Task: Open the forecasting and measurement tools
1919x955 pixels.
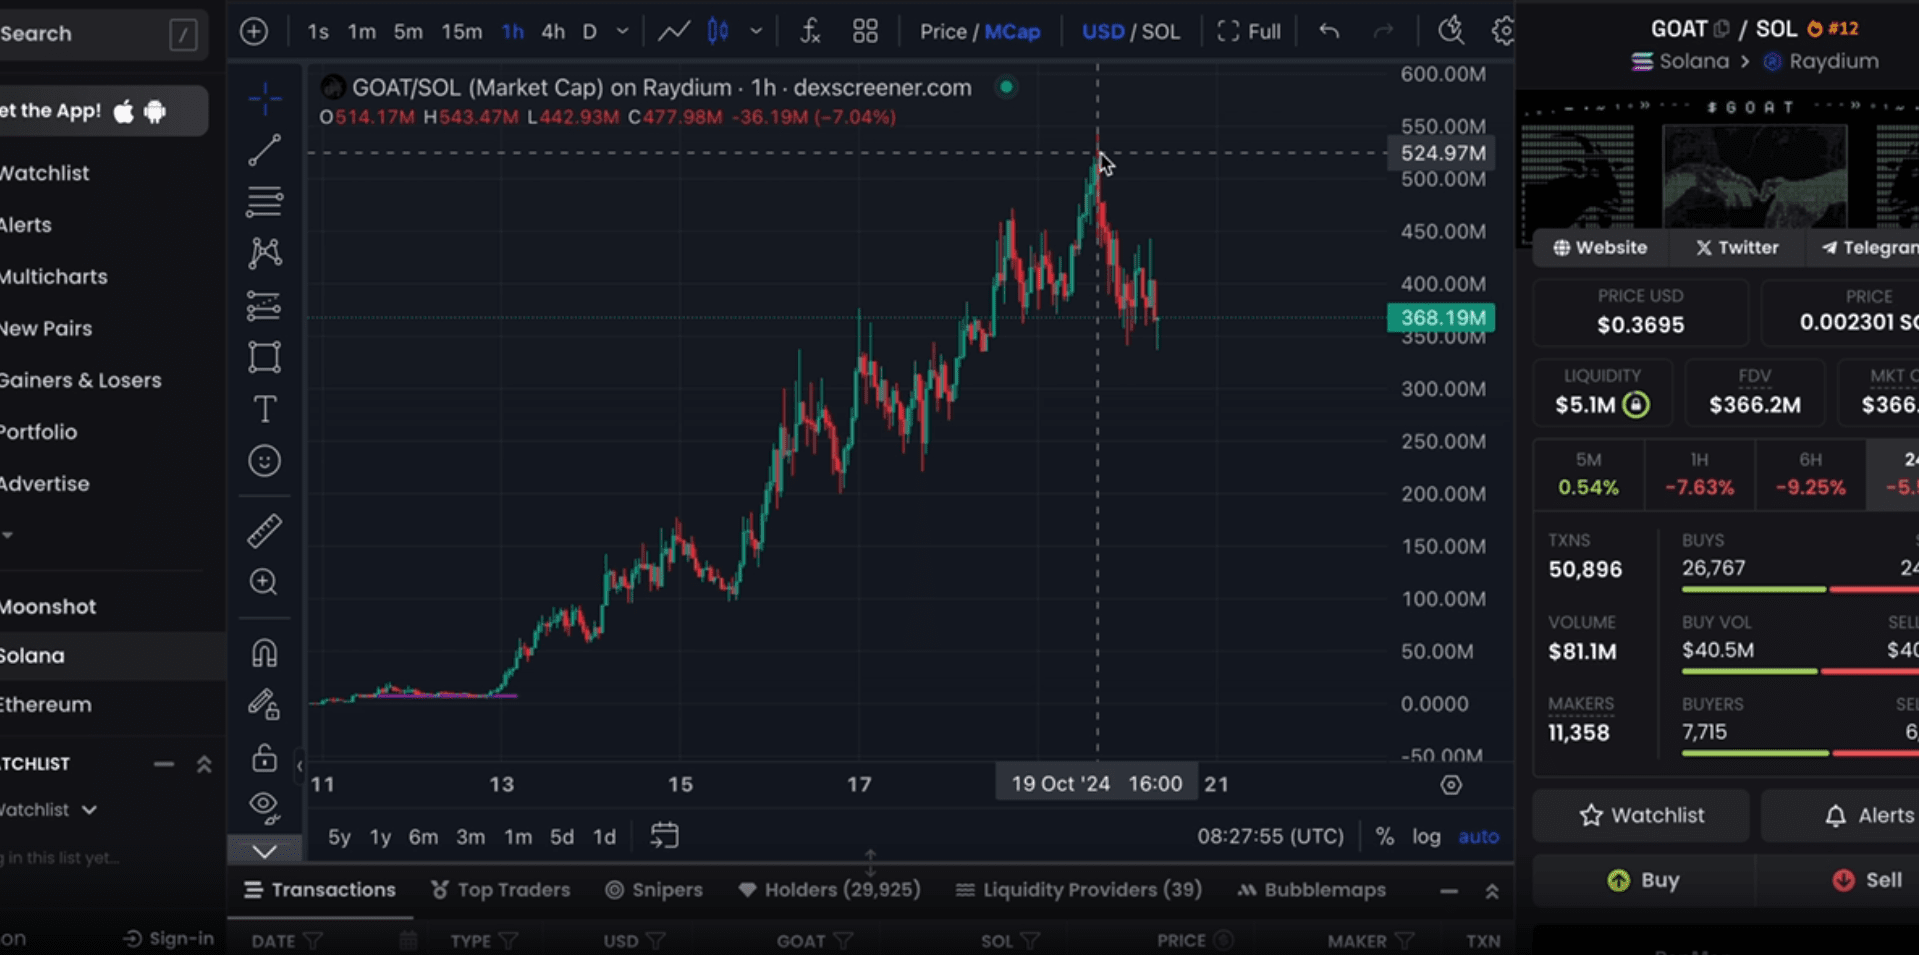Action: tap(265, 305)
